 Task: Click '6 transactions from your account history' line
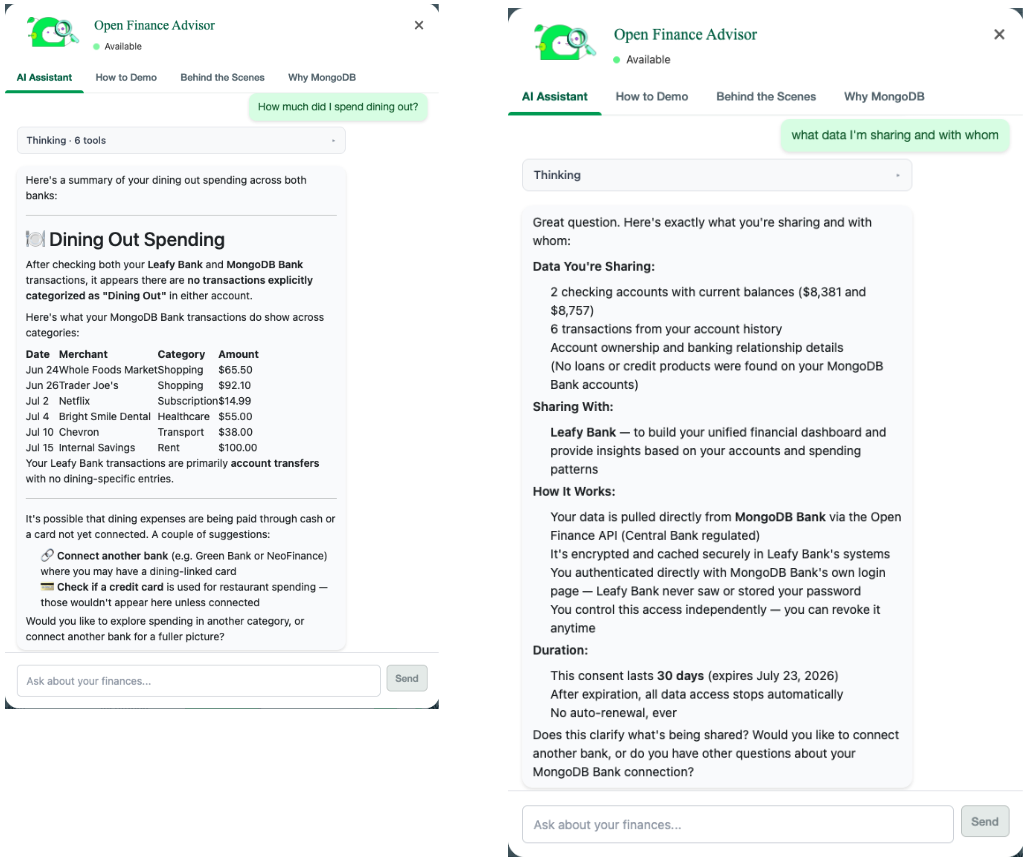tap(666, 329)
